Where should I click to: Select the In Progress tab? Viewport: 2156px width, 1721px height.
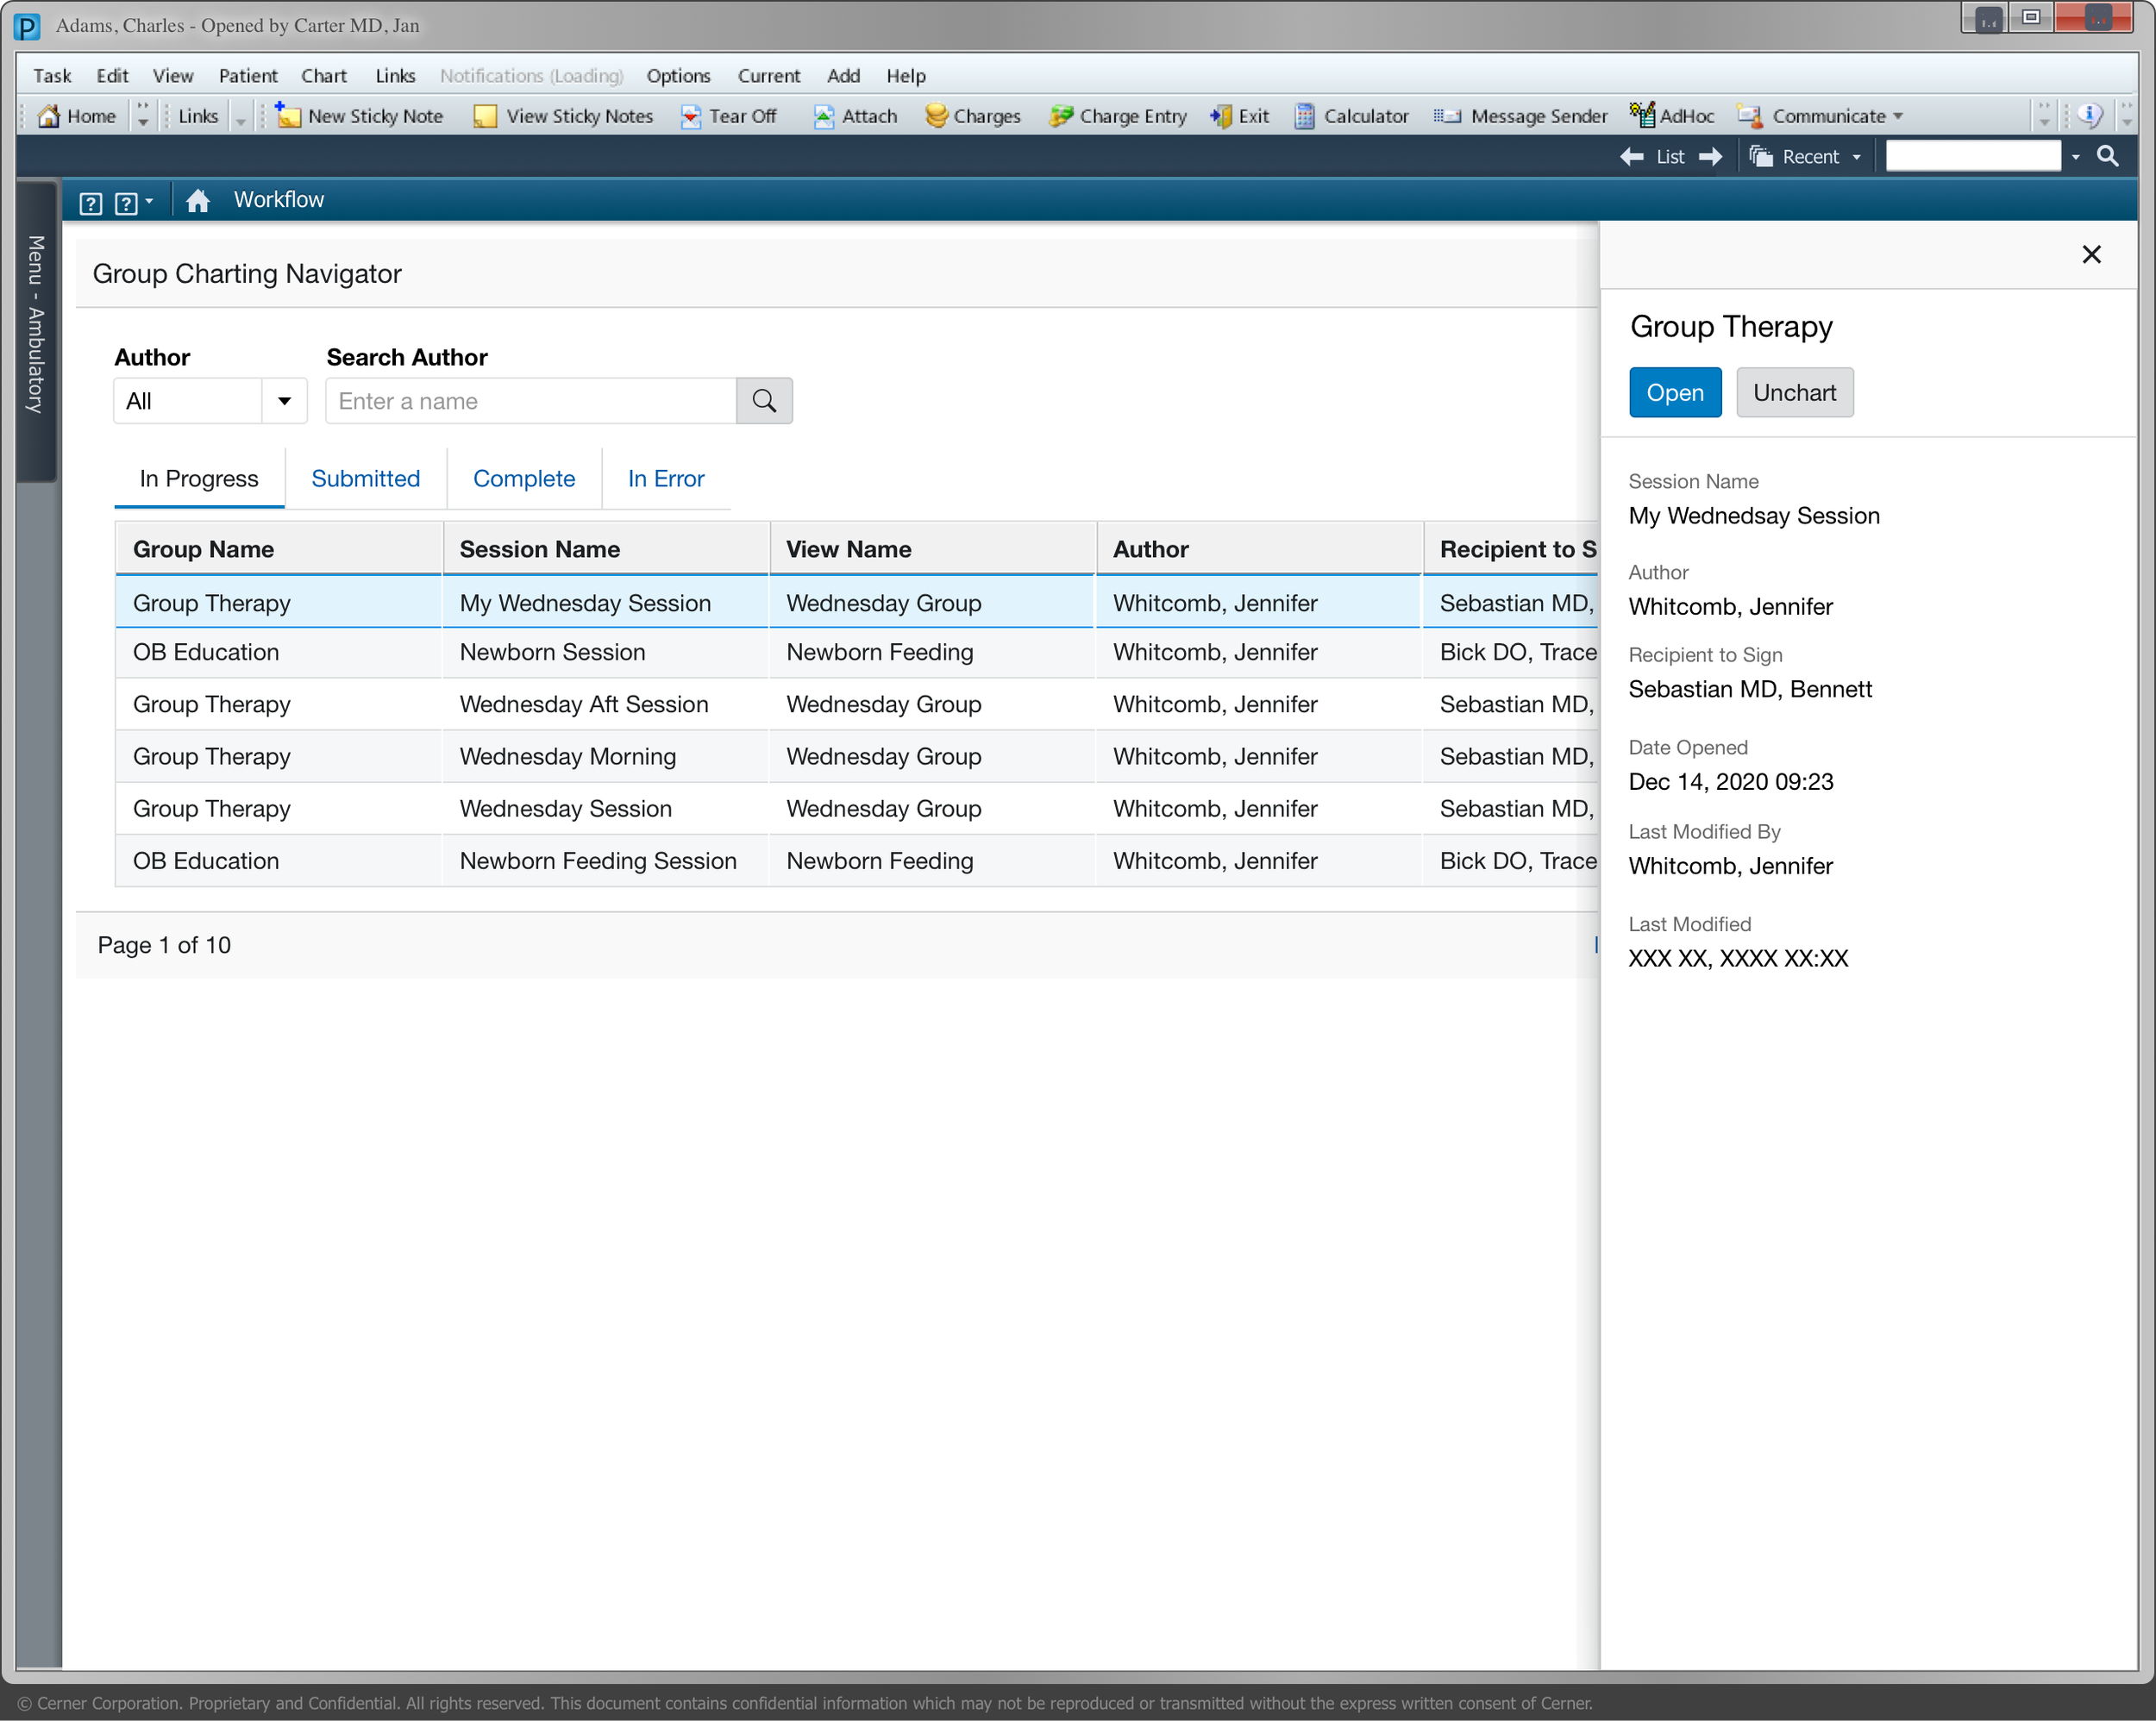199,478
